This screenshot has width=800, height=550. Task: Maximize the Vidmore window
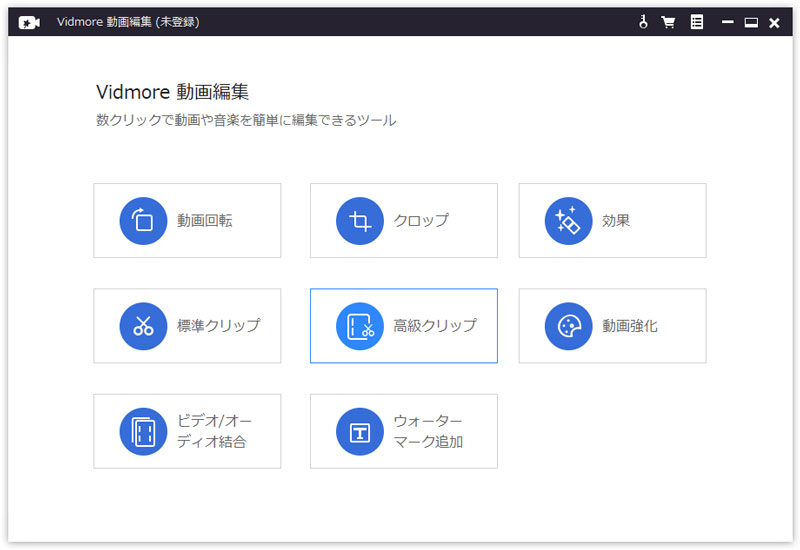tap(751, 22)
